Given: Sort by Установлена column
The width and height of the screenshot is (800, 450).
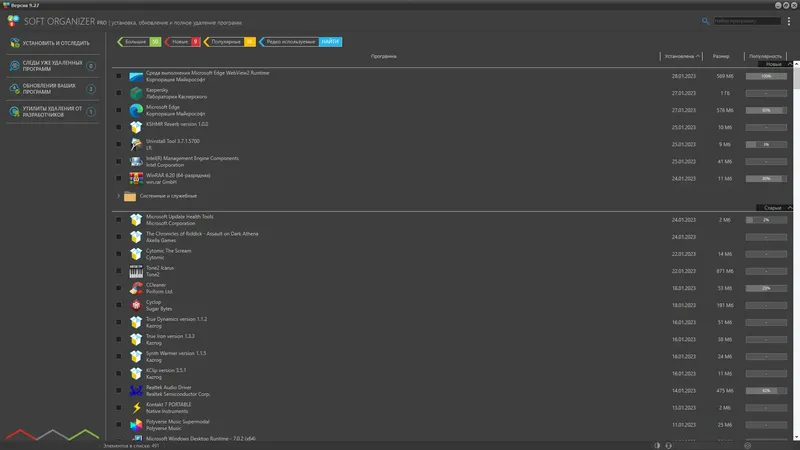Looking at the screenshot, I should (x=682, y=56).
